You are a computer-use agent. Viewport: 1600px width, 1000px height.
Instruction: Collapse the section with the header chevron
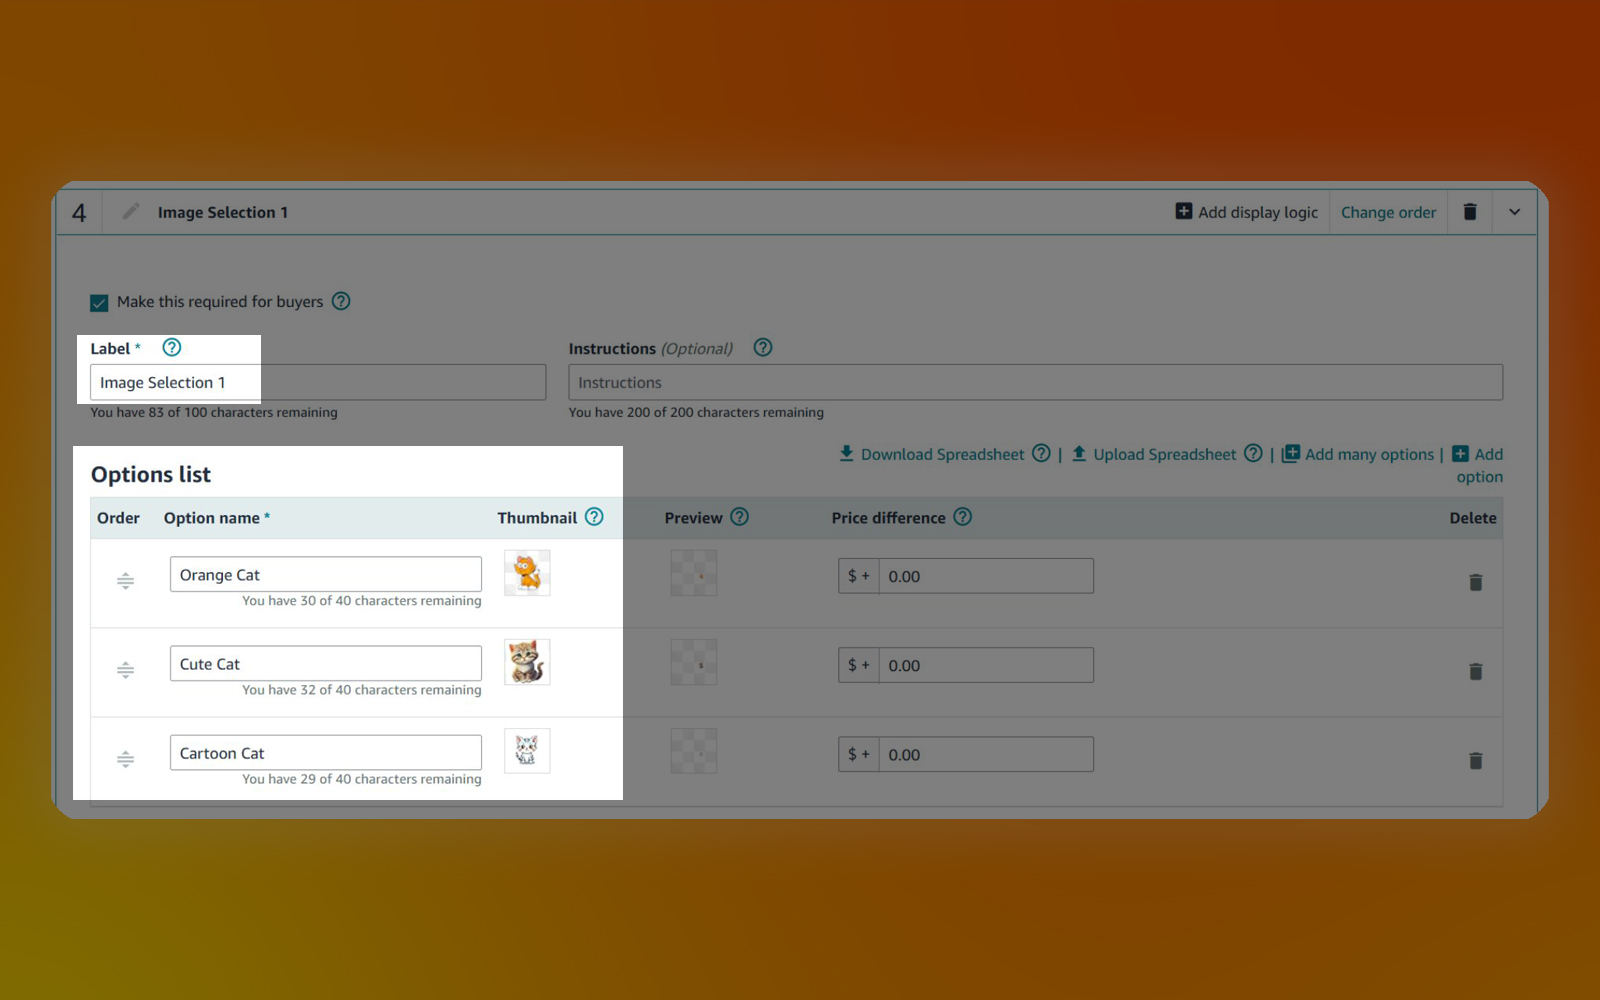point(1514,212)
